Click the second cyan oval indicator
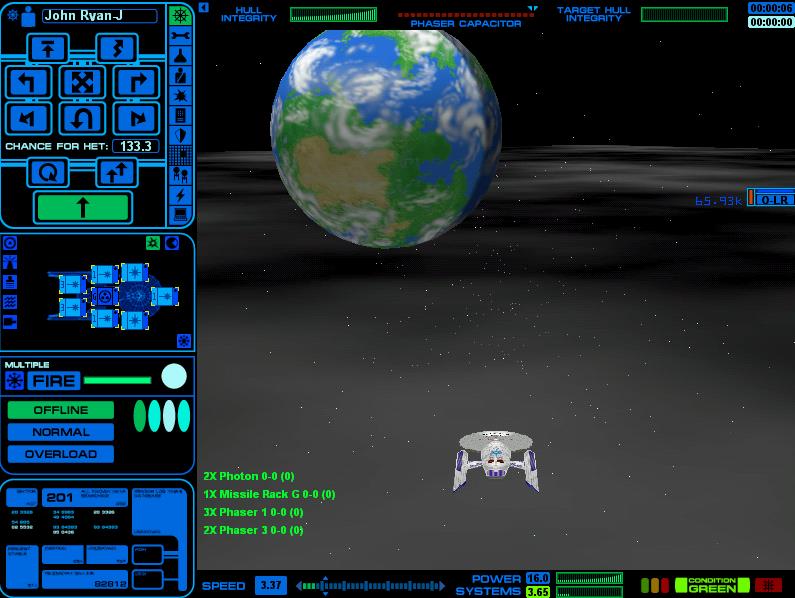 [154, 416]
